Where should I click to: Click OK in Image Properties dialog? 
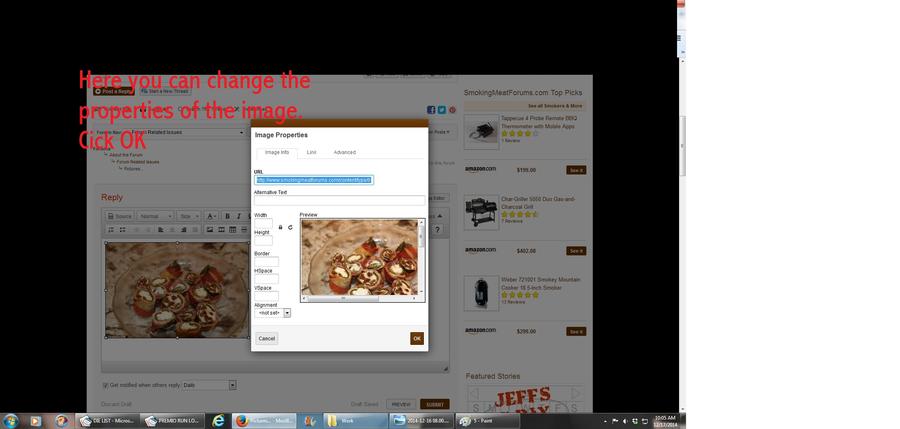(416, 338)
